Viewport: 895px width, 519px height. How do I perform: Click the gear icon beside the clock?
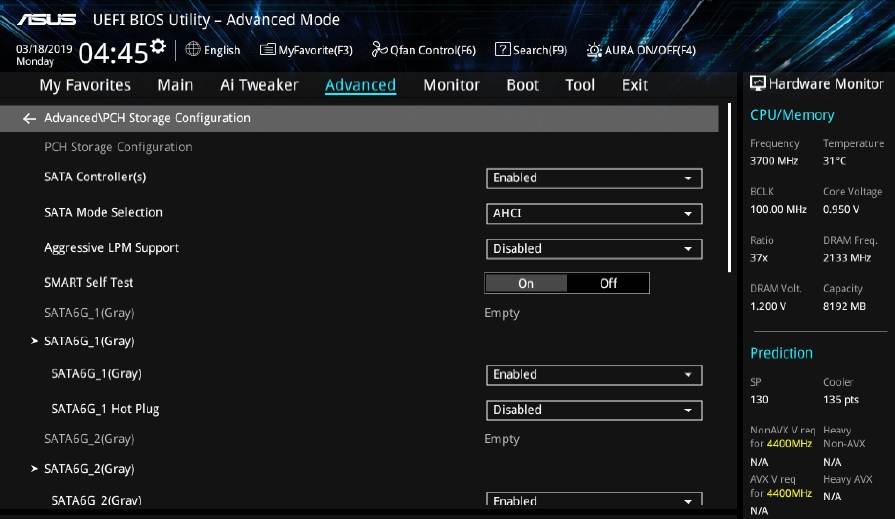coord(158,47)
